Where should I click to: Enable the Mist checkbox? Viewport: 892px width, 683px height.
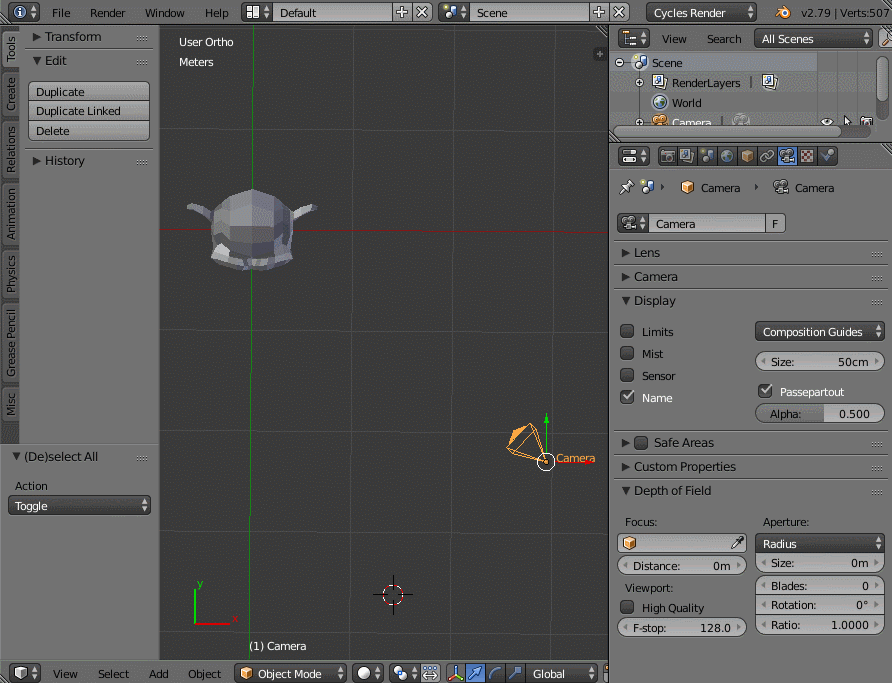pos(625,353)
